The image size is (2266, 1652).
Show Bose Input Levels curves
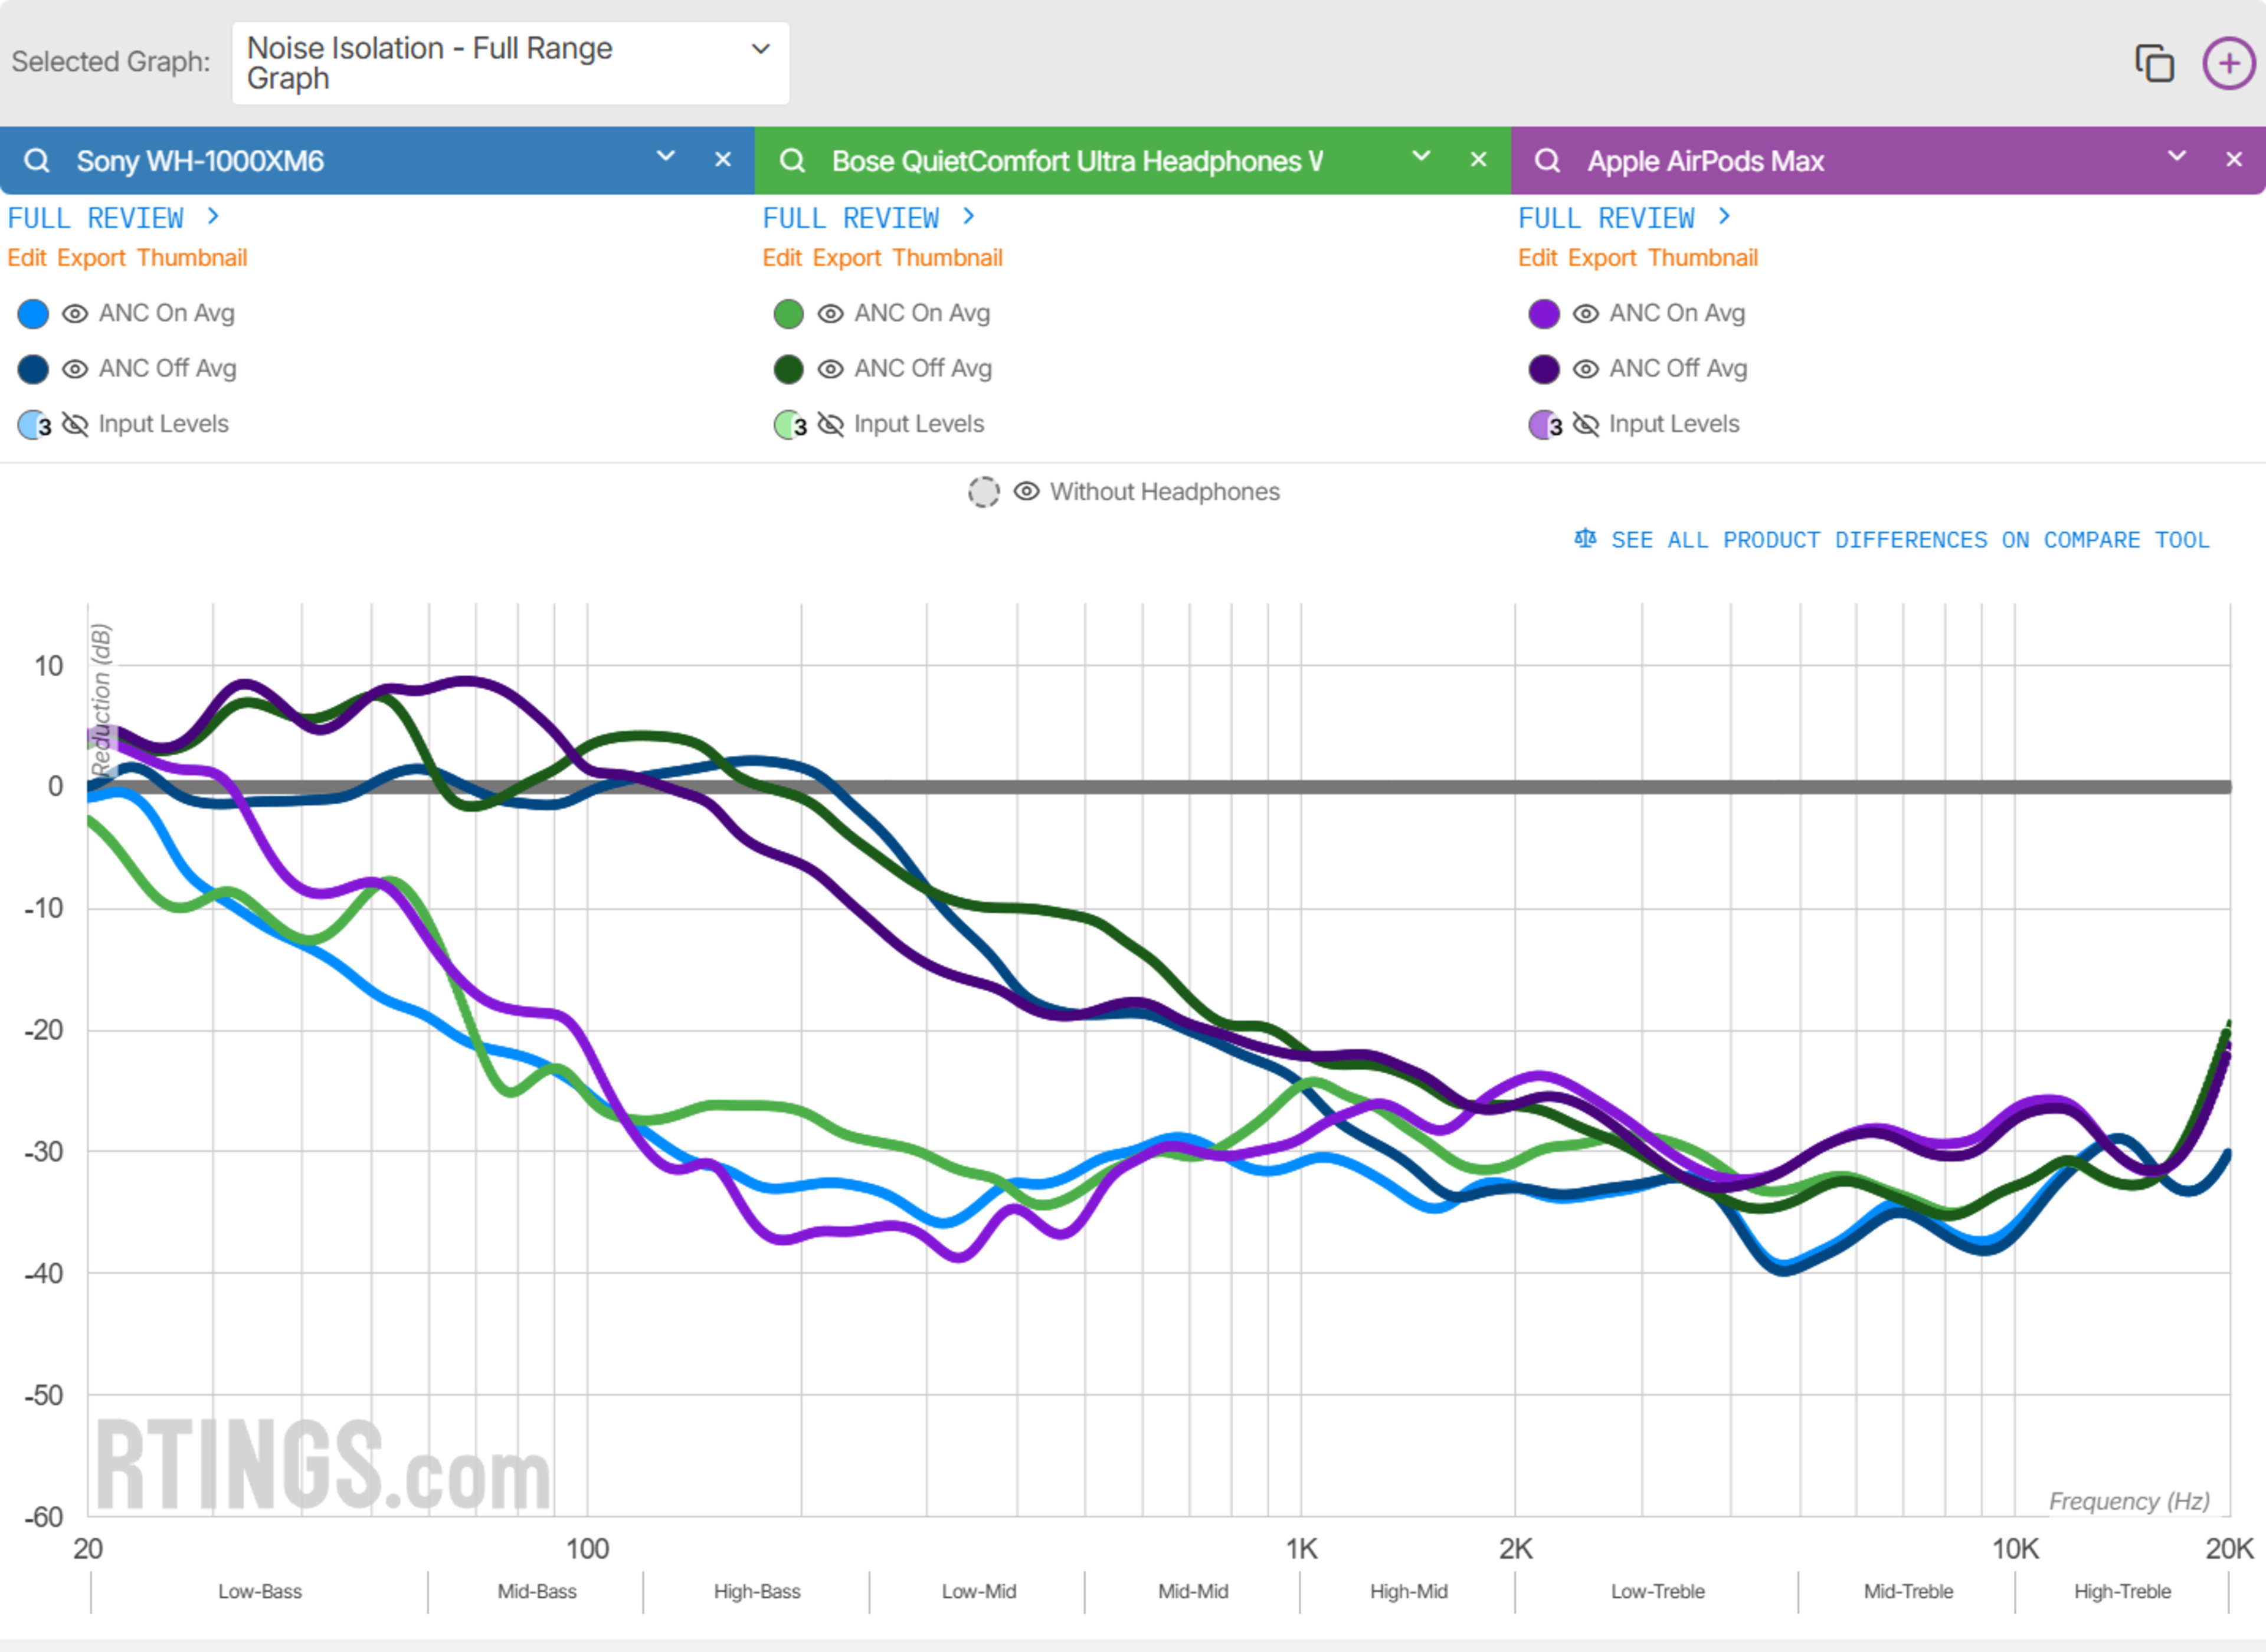[830, 424]
